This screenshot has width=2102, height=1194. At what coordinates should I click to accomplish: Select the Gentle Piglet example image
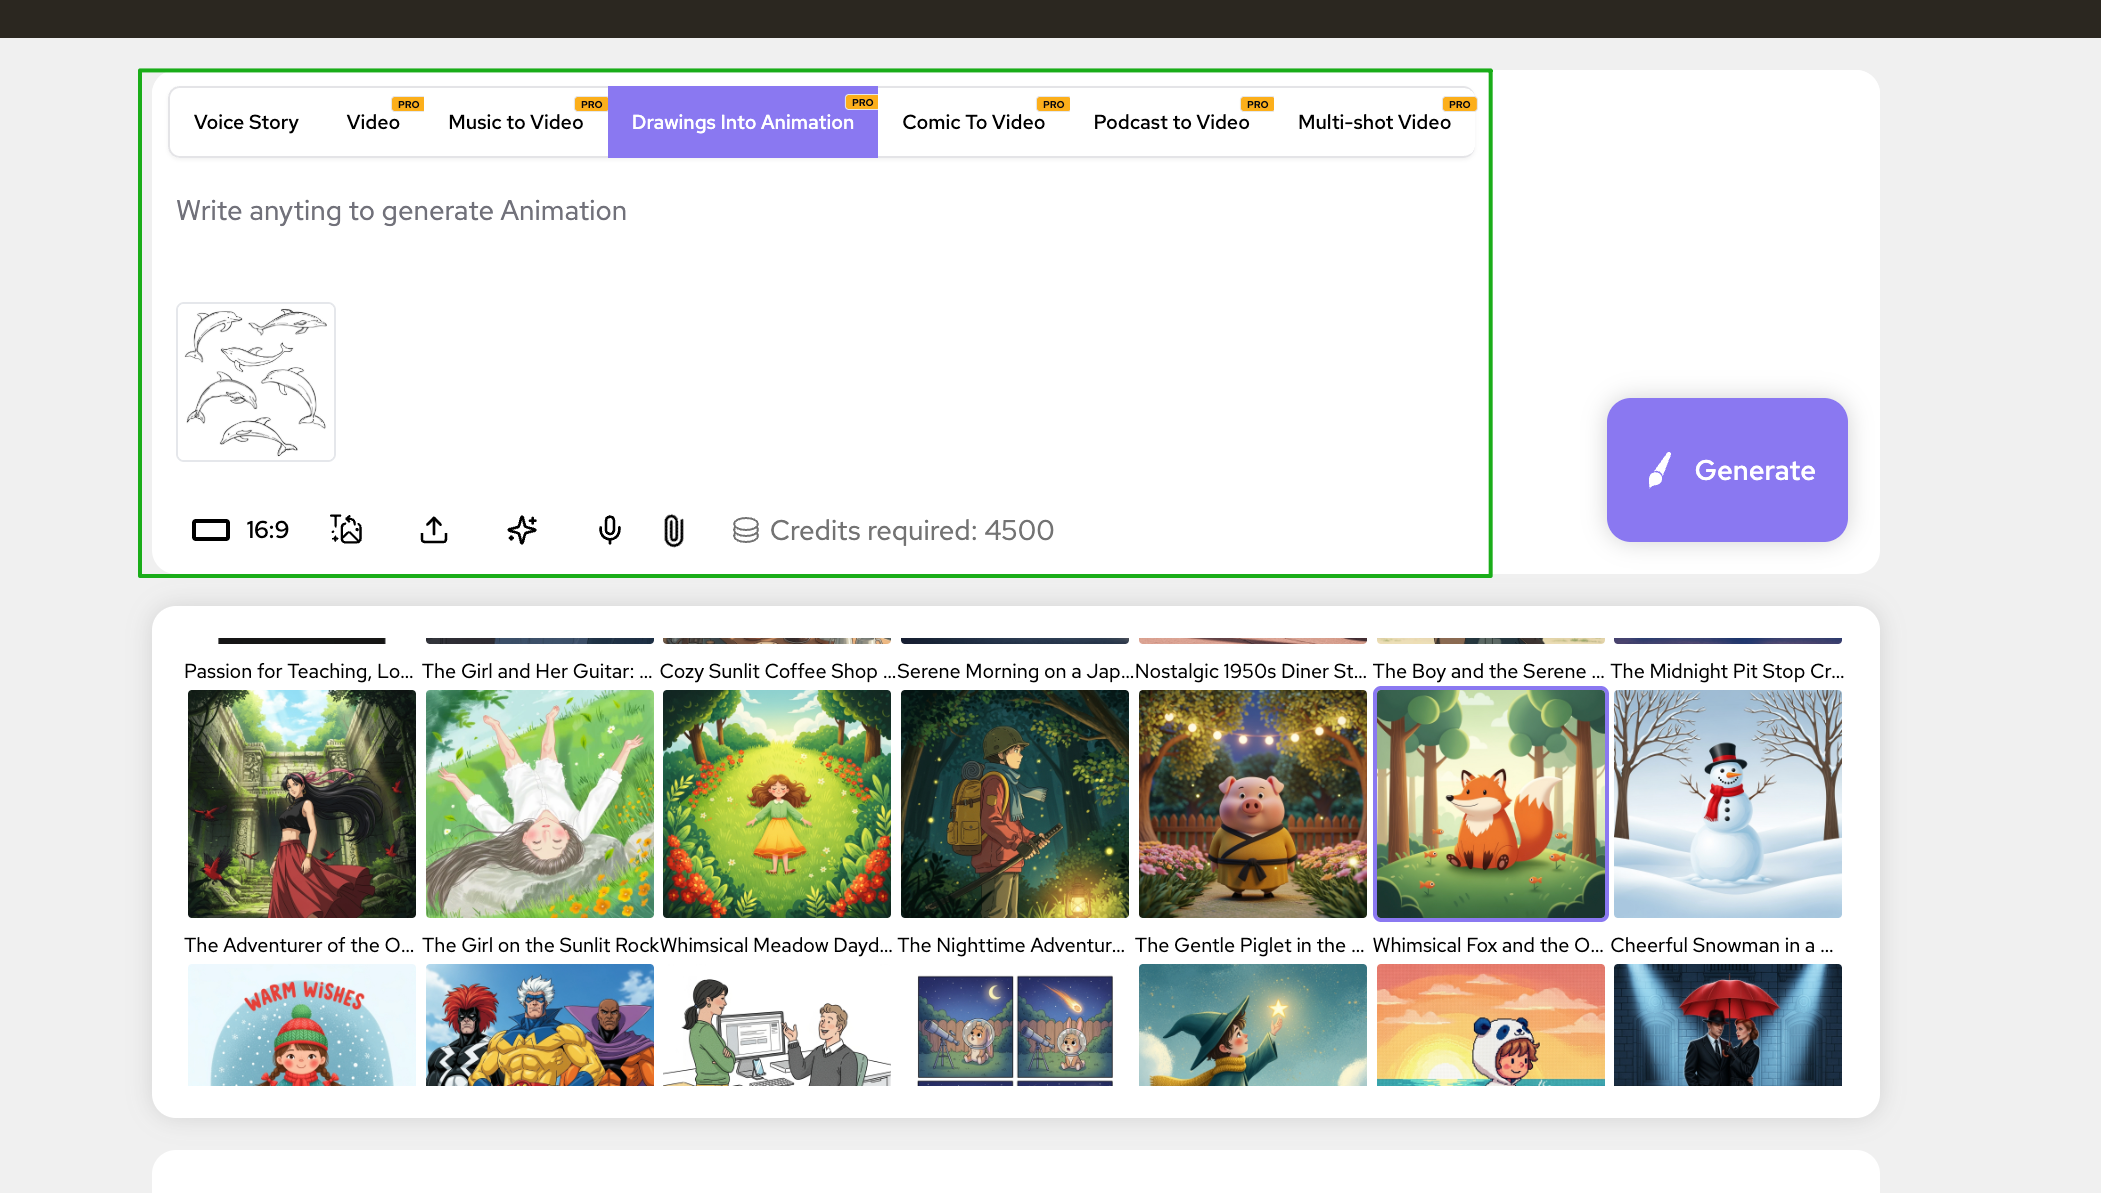pyautogui.click(x=1252, y=804)
